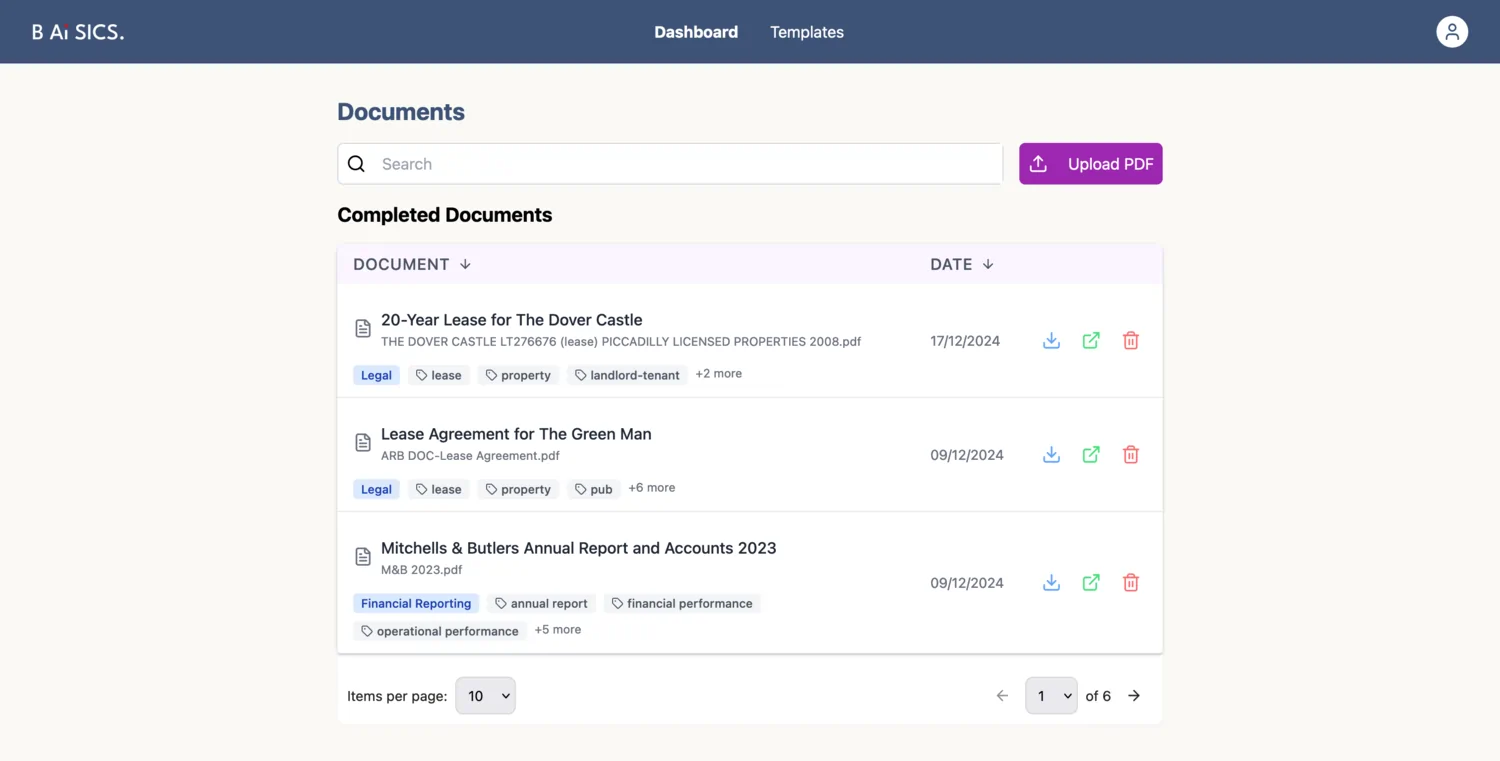Click the next page arrow

tap(1134, 695)
